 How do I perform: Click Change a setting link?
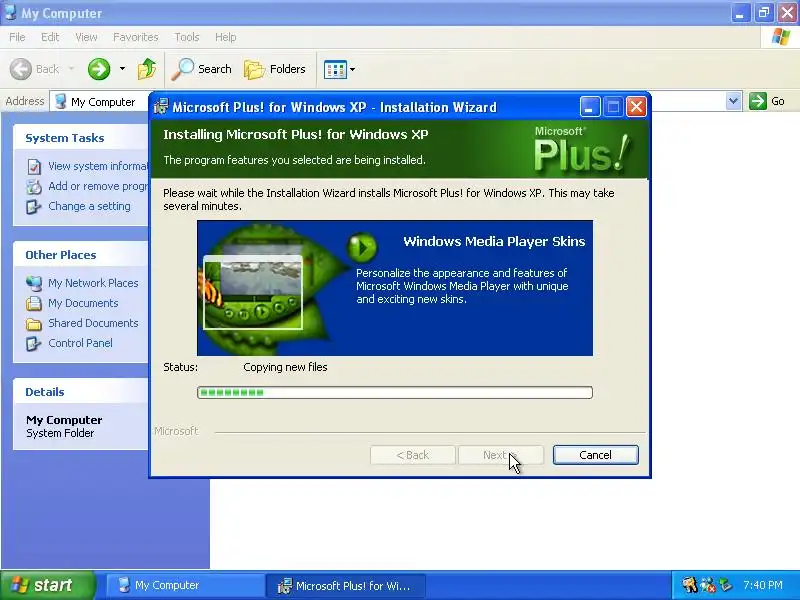[89, 206]
